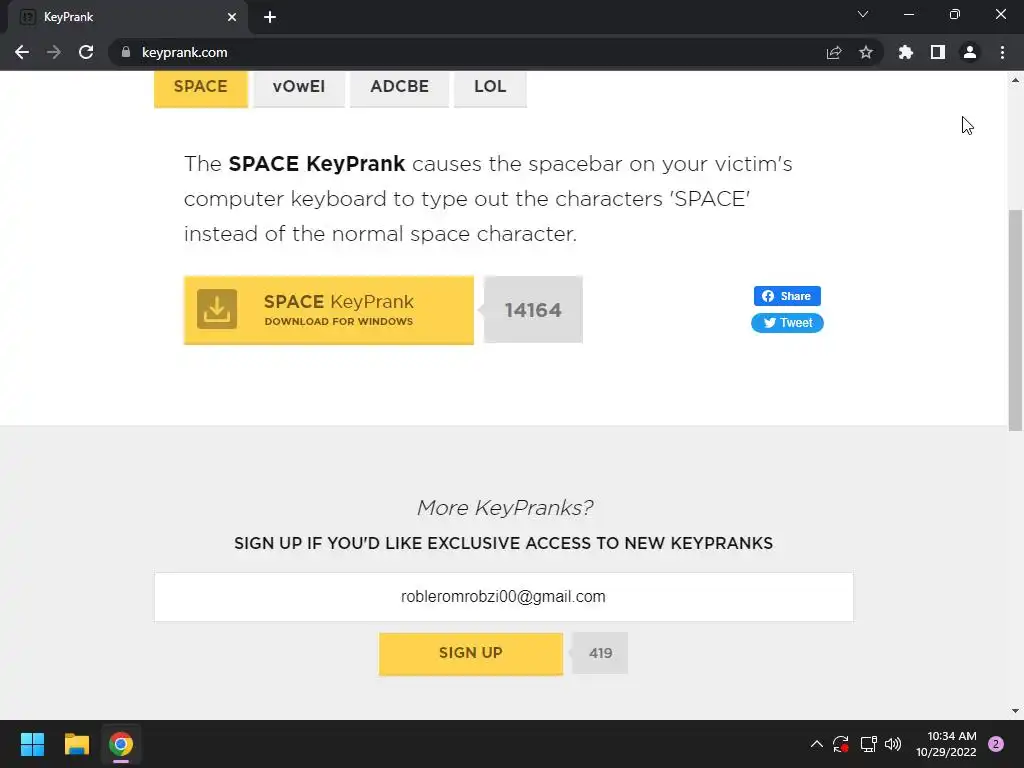Open tab search chevron
This screenshot has width=1024, height=768.
click(863, 14)
